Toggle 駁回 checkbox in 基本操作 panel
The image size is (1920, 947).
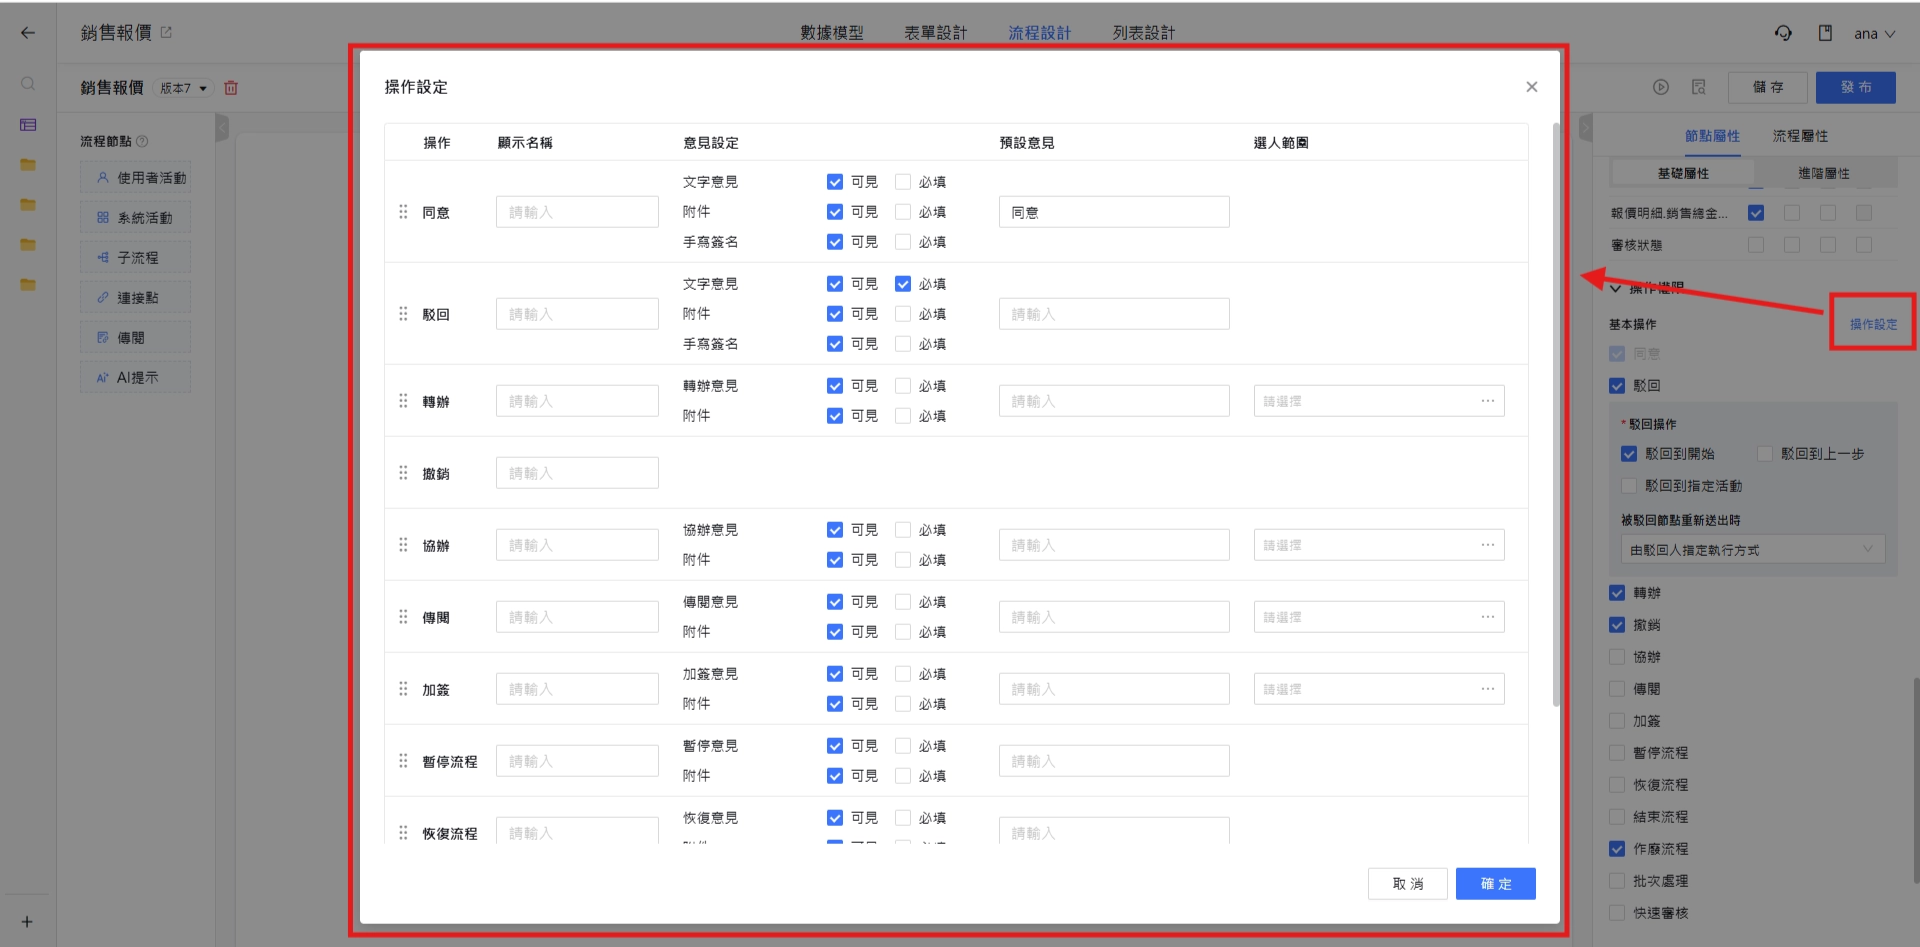pyautogui.click(x=1617, y=386)
